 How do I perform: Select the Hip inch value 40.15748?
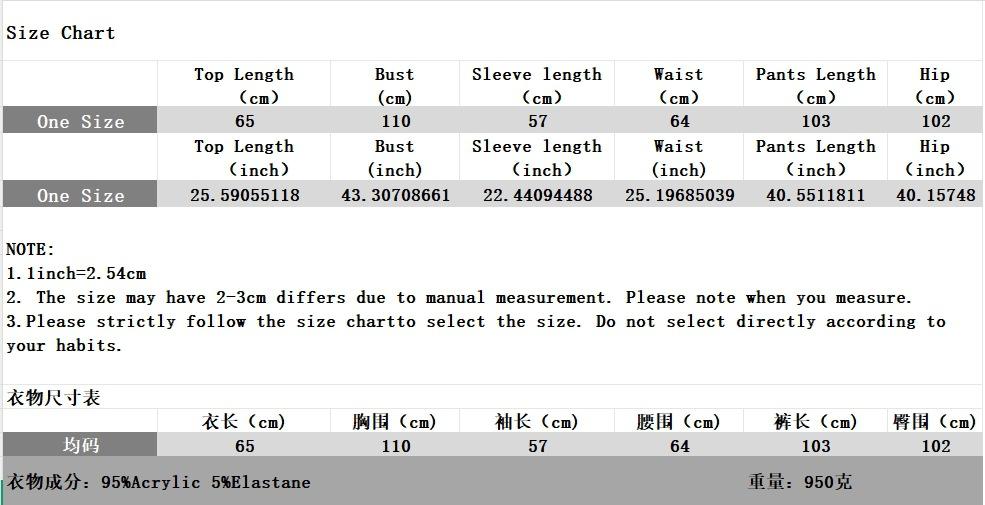[935, 195]
